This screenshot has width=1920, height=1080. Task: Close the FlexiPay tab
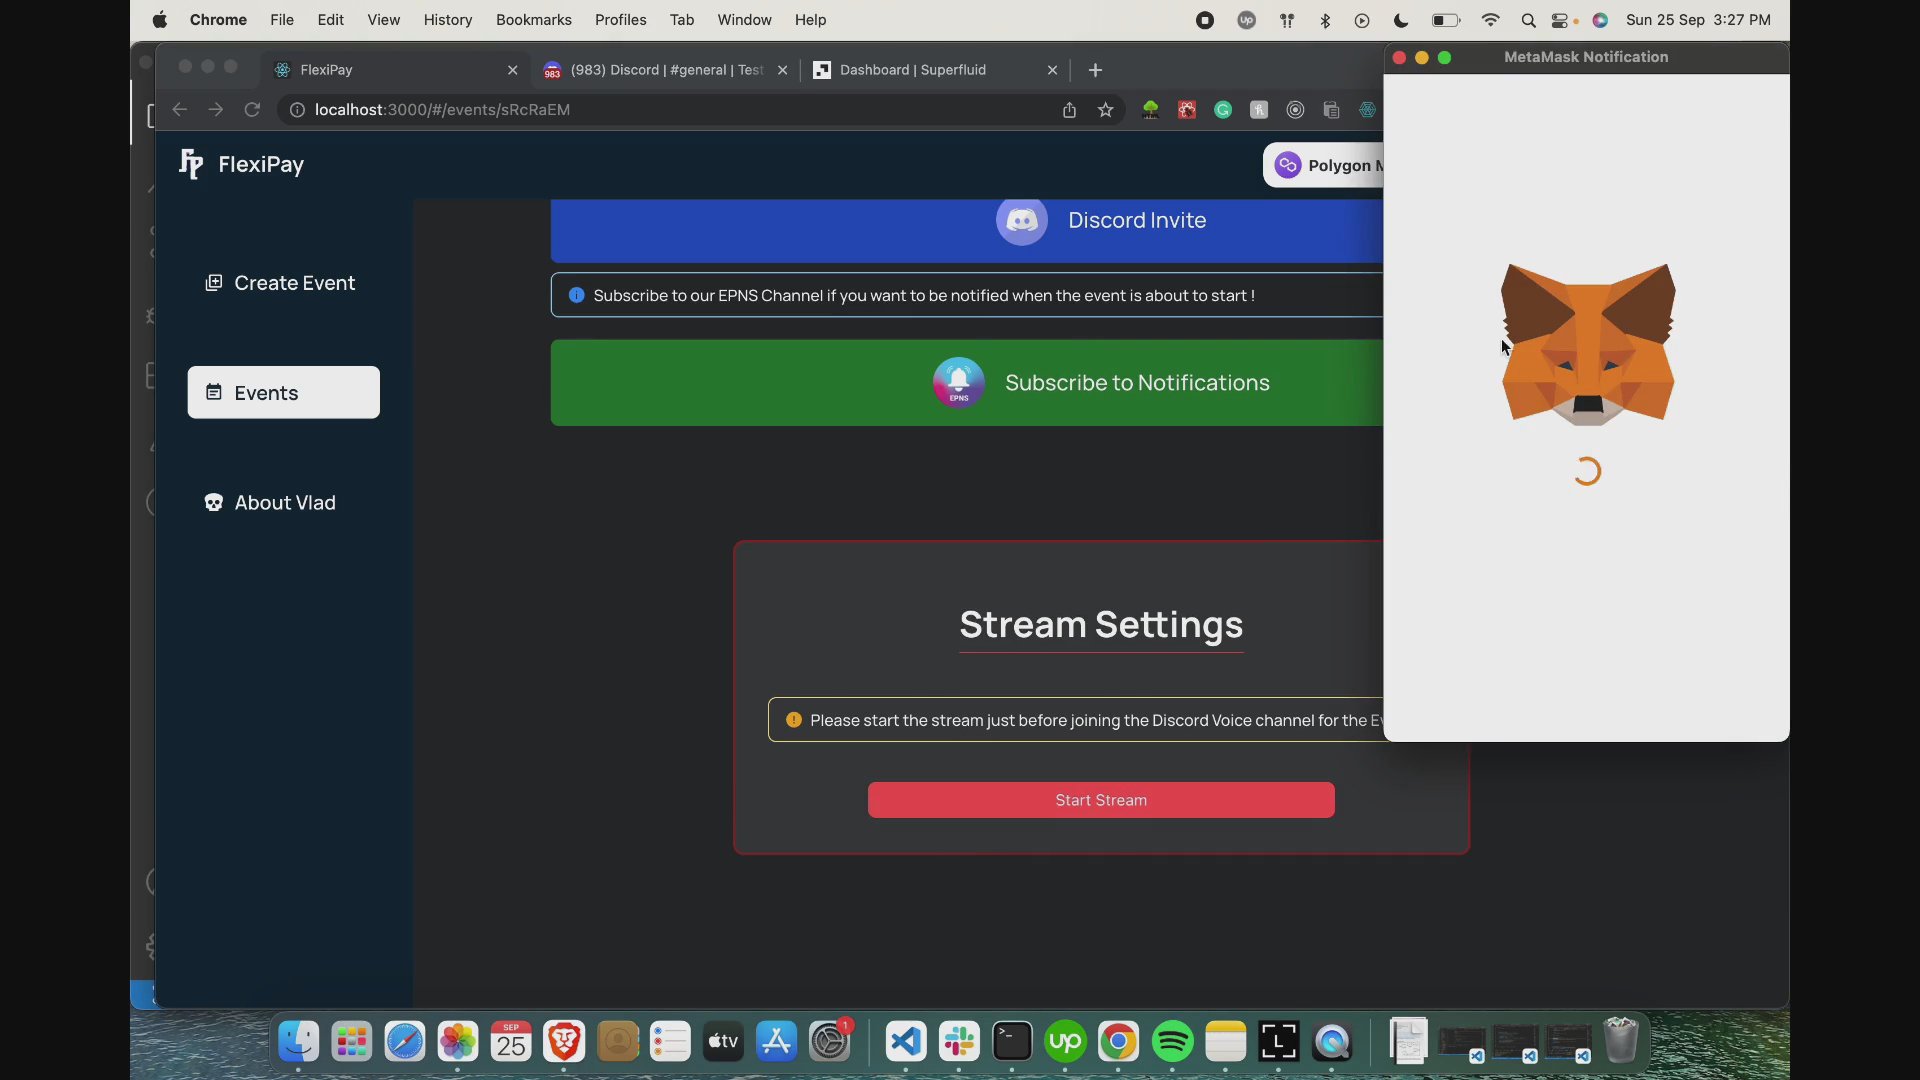513,70
